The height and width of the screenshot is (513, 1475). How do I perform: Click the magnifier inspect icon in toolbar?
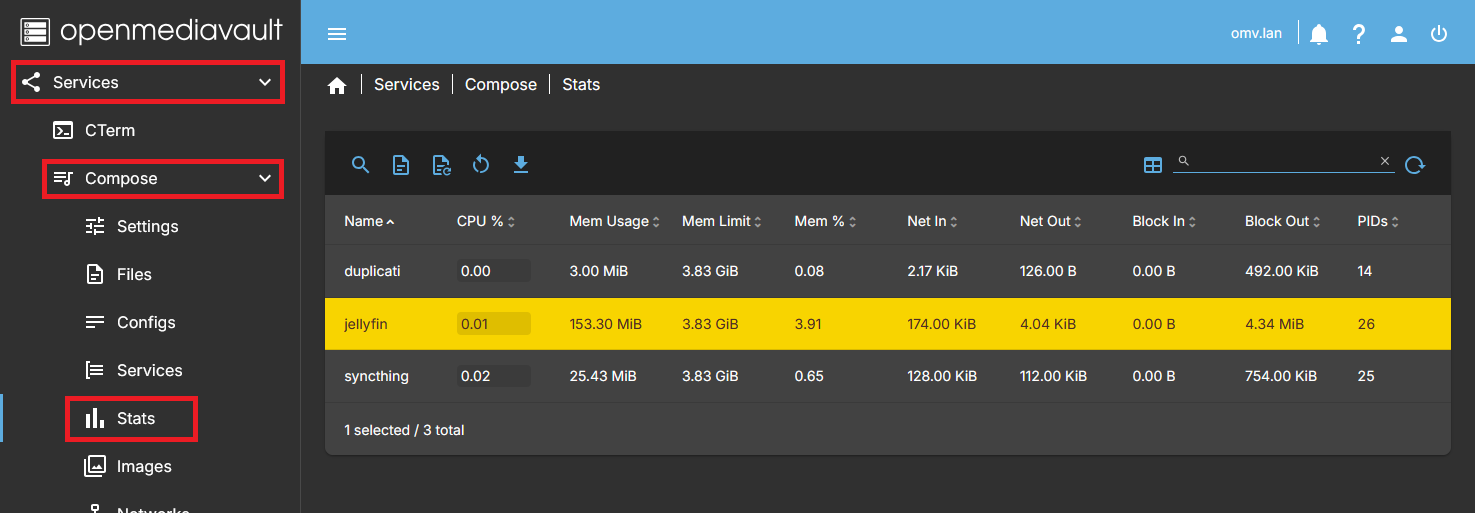click(x=361, y=165)
